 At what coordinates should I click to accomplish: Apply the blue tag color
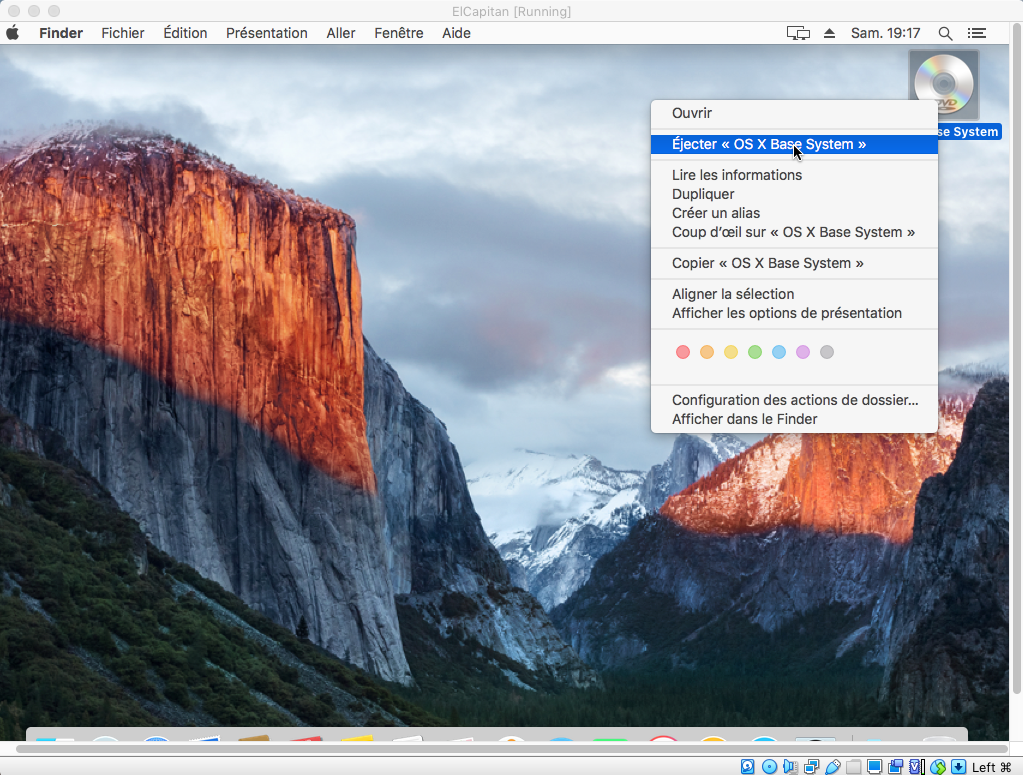click(779, 352)
